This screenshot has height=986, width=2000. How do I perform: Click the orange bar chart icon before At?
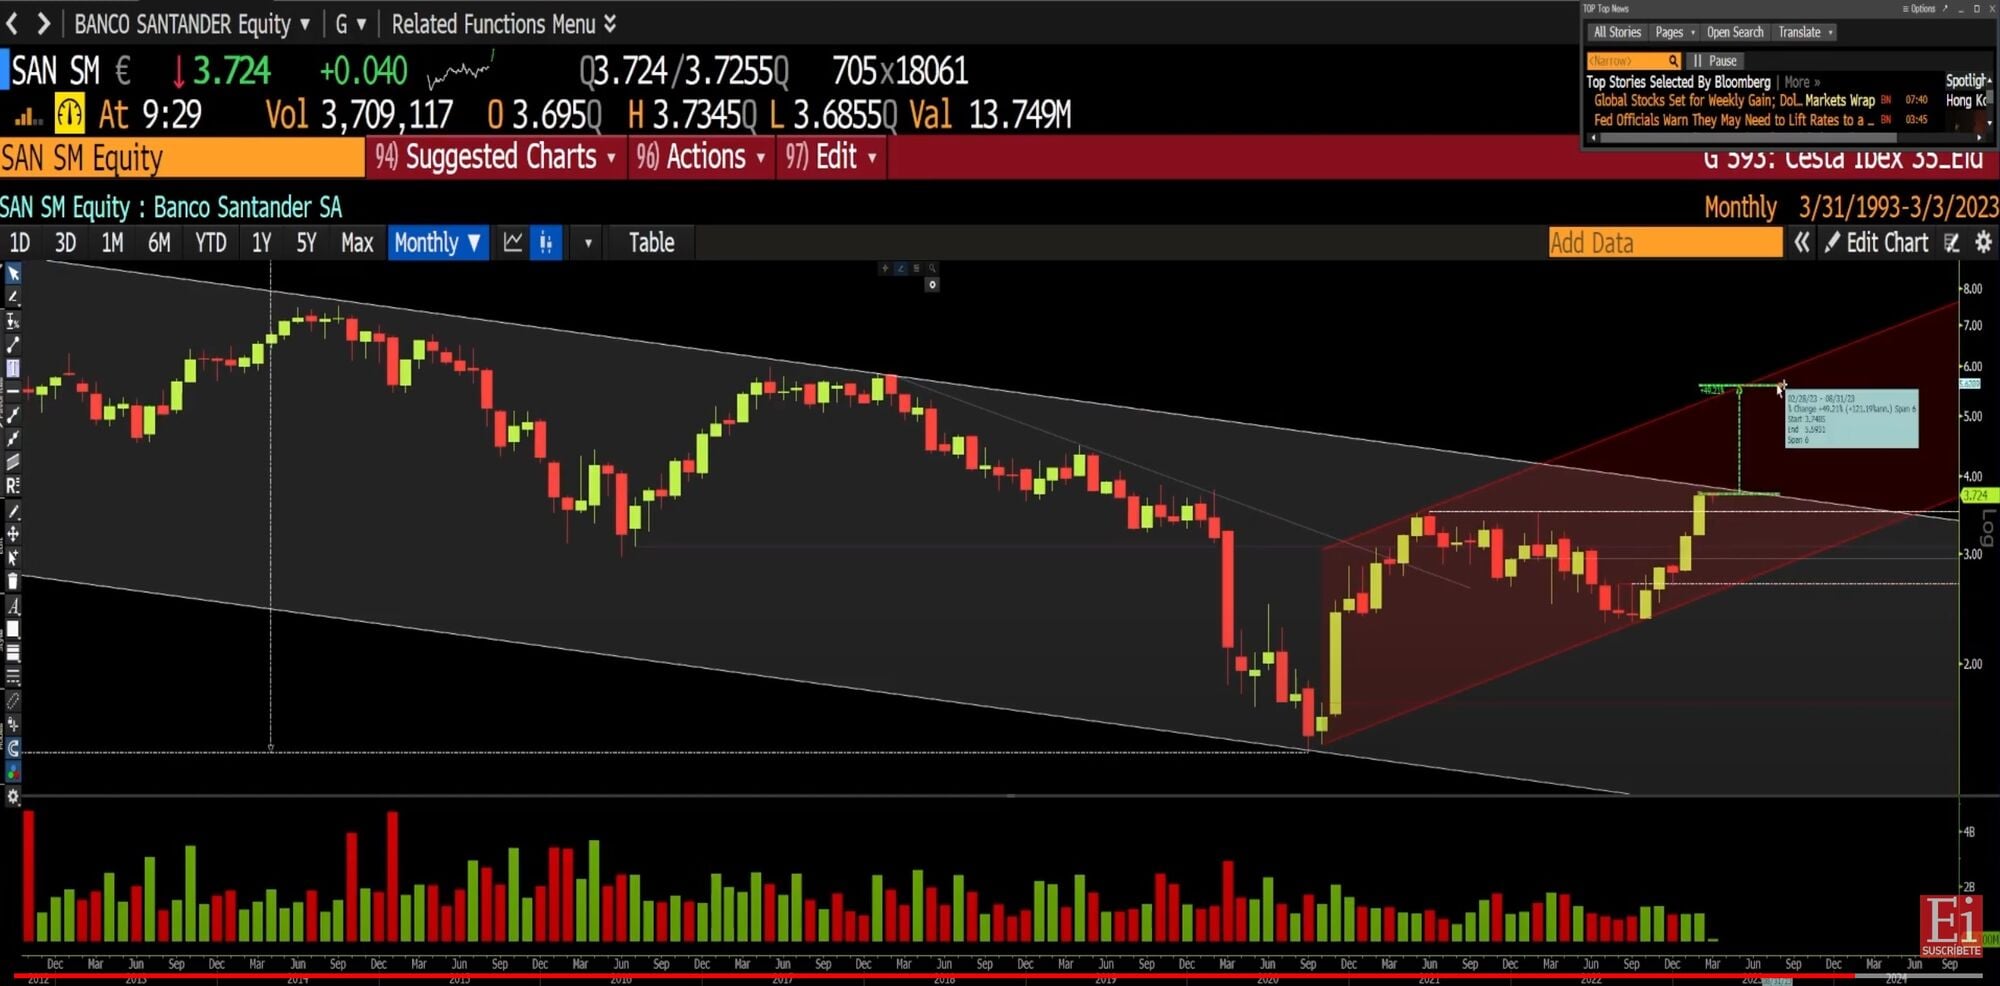click(x=28, y=118)
